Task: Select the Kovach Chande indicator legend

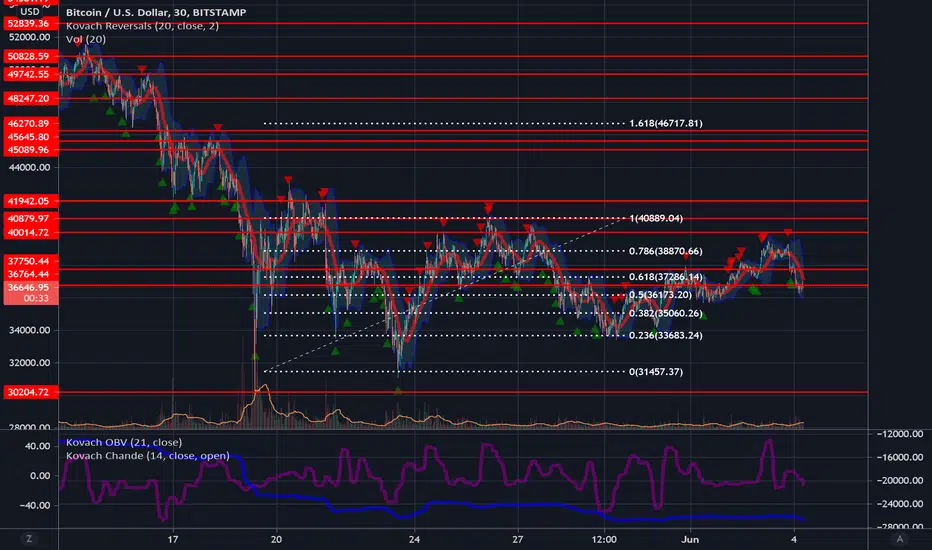Action: pyautogui.click(x=147, y=455)
